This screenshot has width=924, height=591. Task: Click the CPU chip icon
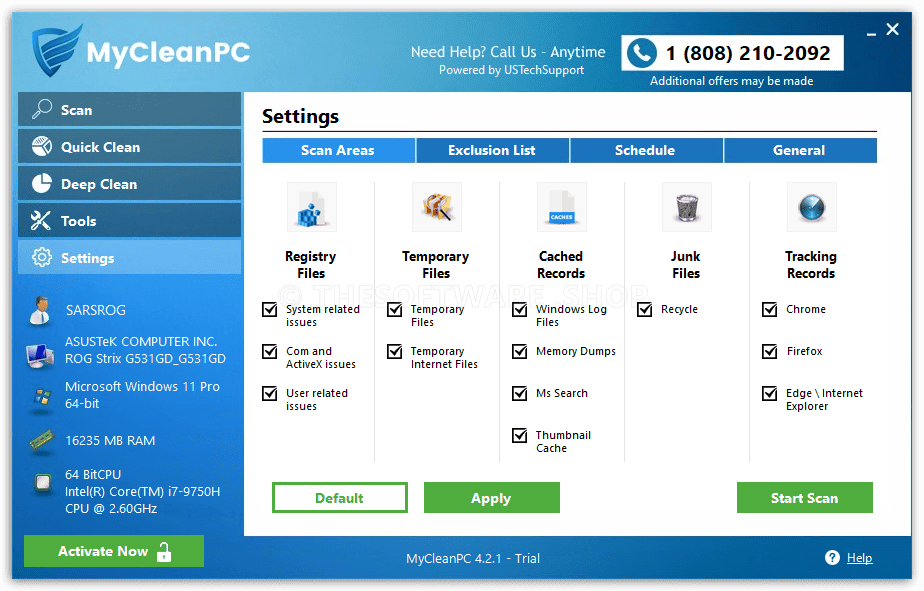pyautogui.click(x=42, y=483)
